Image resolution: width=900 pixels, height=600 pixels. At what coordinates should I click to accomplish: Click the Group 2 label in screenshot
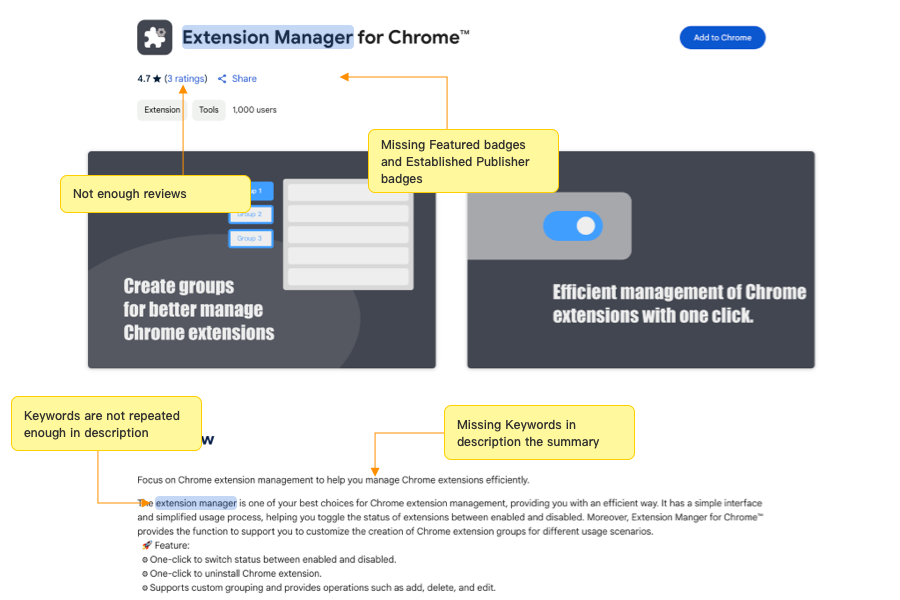(251, 214)
